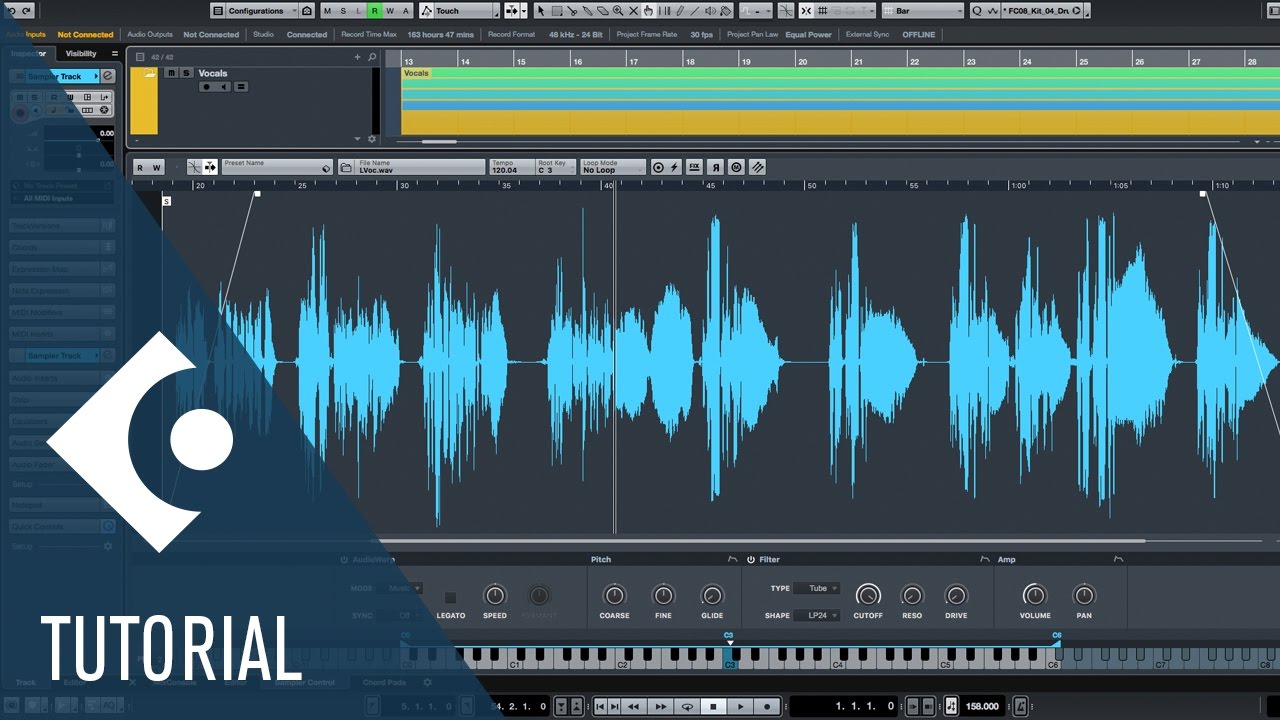Click the sample Tempo 120.04 field
1280x720 pixels.
pyautogui.click(x=510, y=167)
